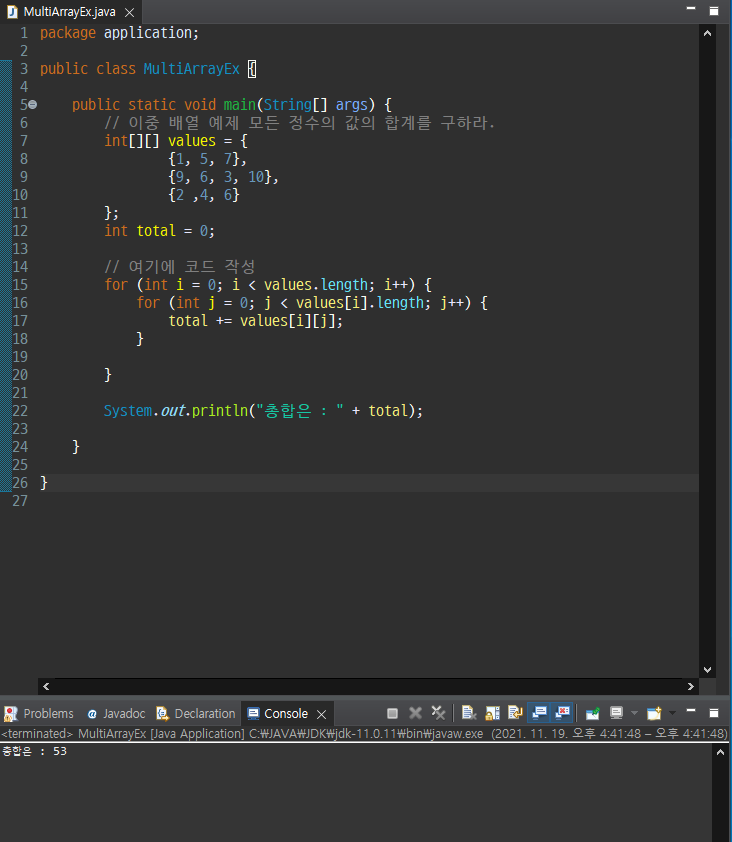
Task: Clear the Console output
Action: tap(469, 713)
